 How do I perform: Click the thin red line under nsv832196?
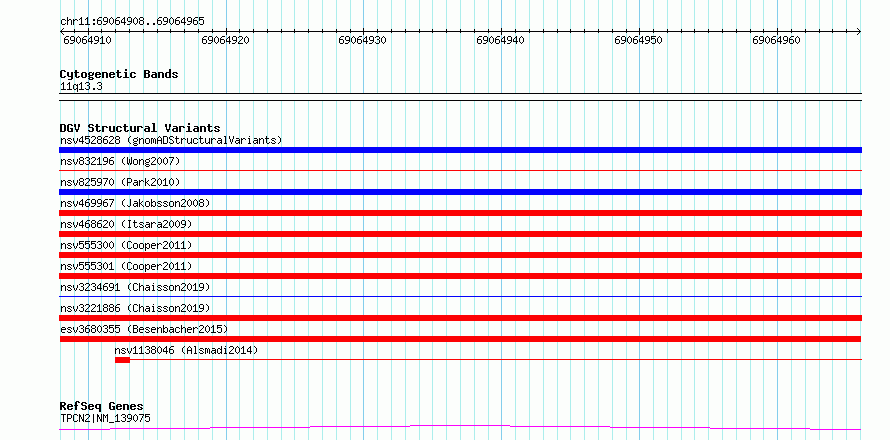[460, 170]
